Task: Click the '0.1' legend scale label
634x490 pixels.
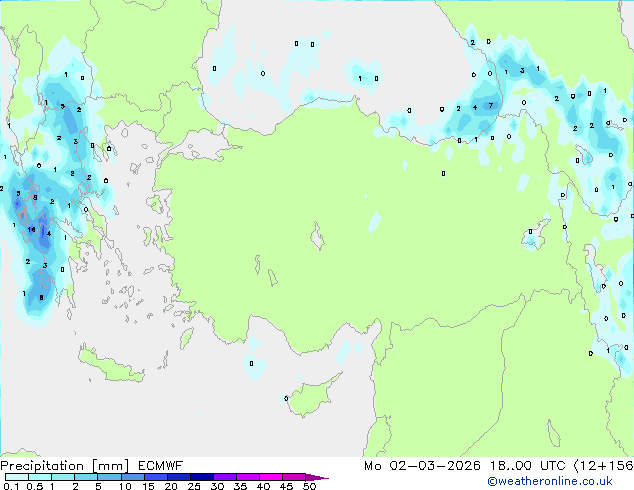Action: pyautogui.click(x=11, y=486)
